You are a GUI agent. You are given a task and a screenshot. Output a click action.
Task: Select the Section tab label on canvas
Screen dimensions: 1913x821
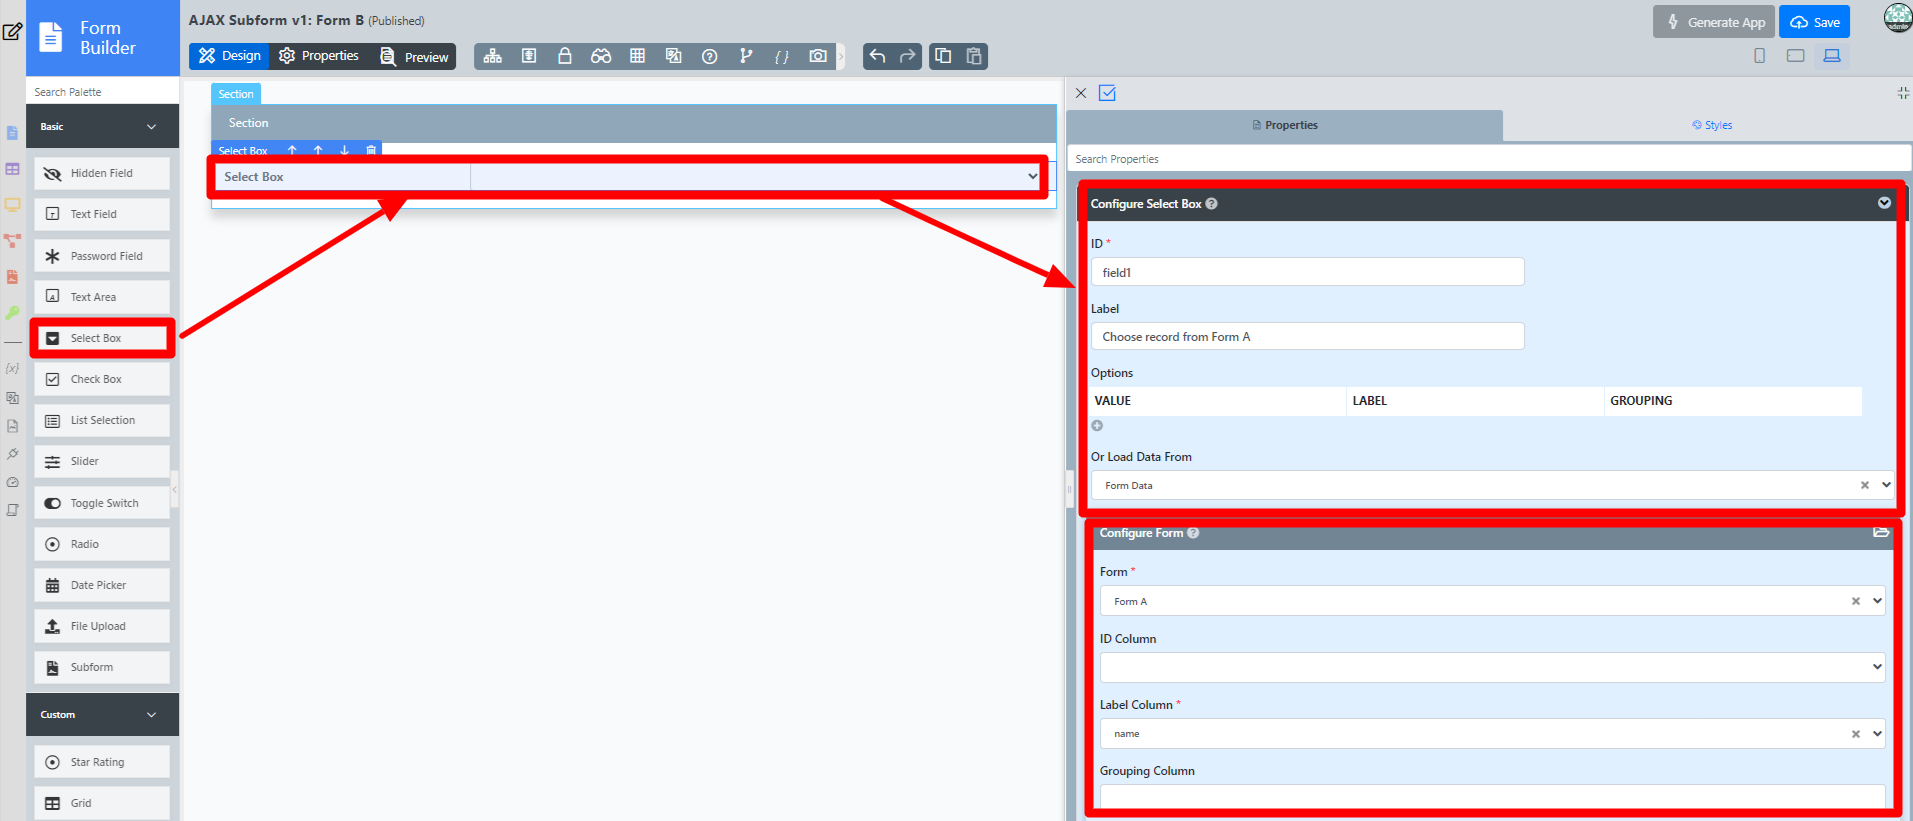tap(236, 94)
